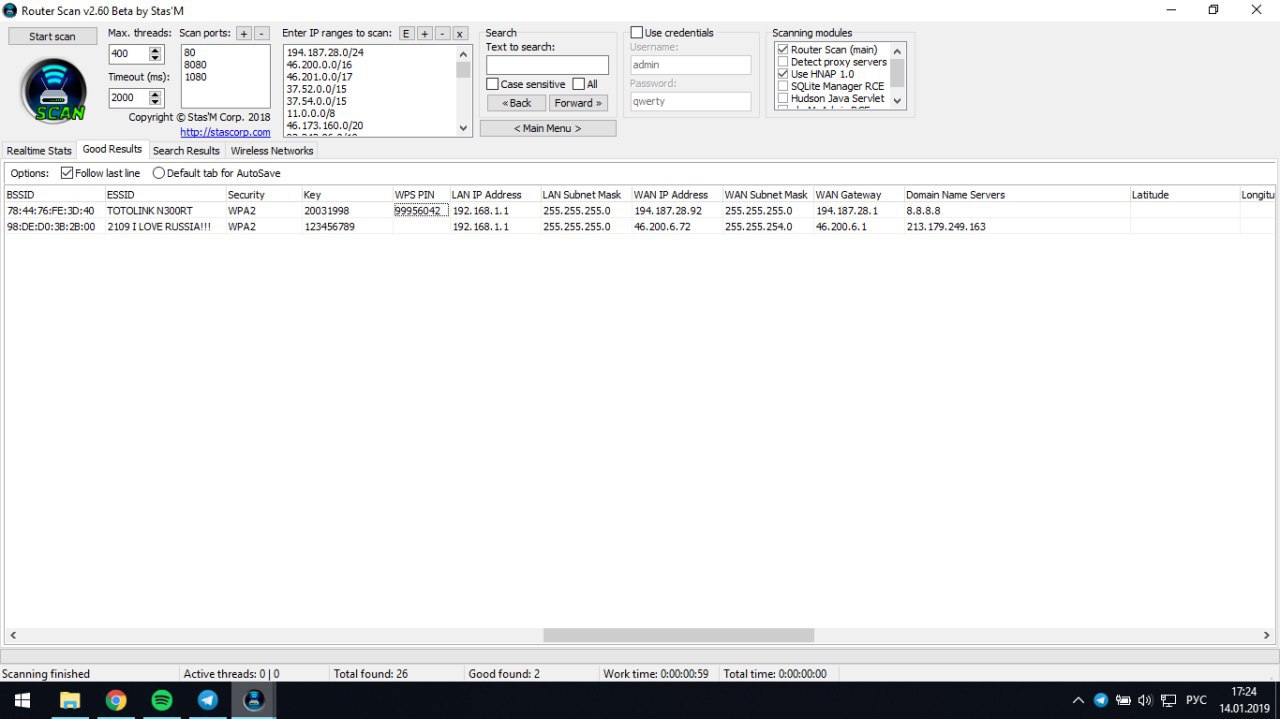This screenshot has height=719, width=1280.
Task: Toggle Case sensitive search option
Action: coord(493,84)
